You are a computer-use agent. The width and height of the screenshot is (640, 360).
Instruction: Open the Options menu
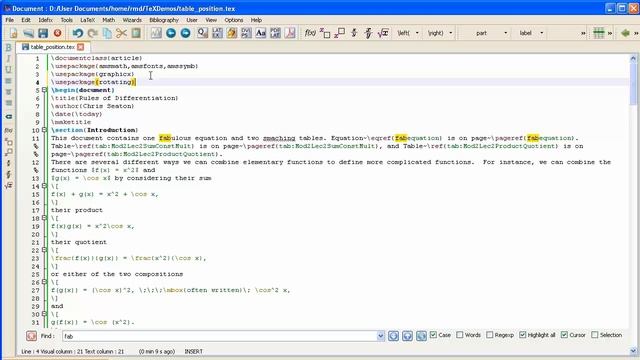pyautogui.click(x=233, y=20)
